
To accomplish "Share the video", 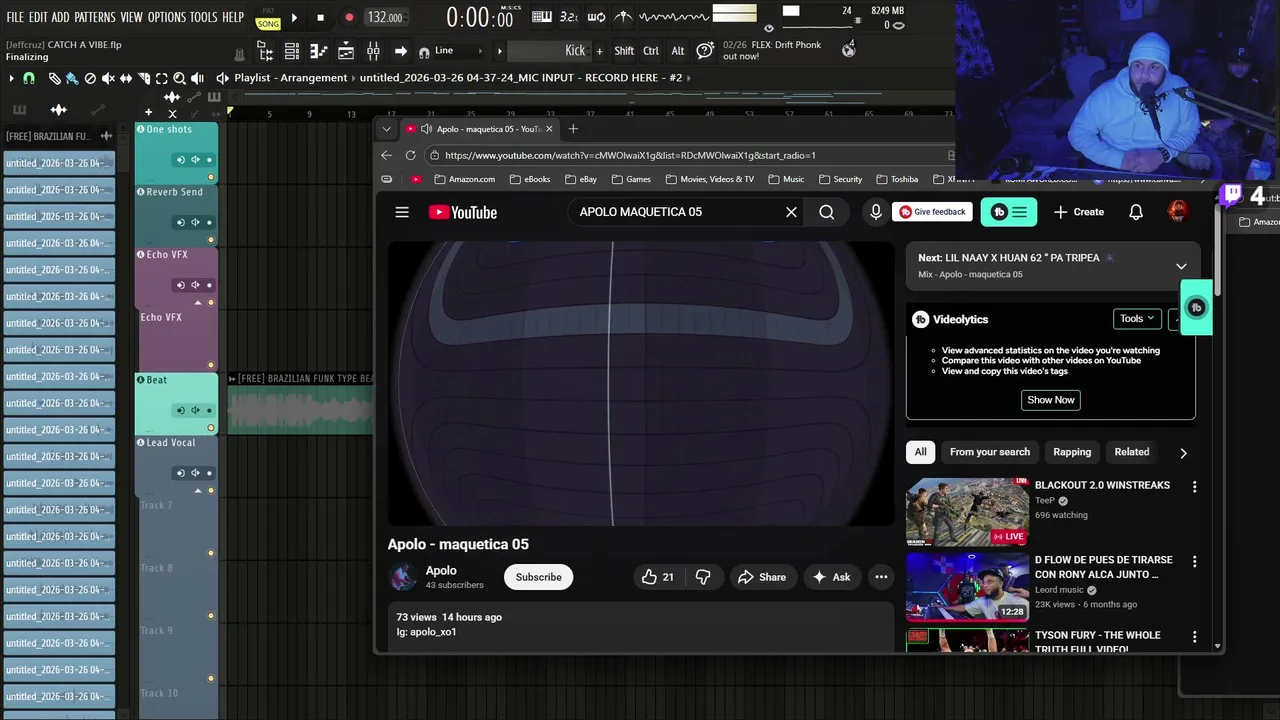I will coord(762,577).
